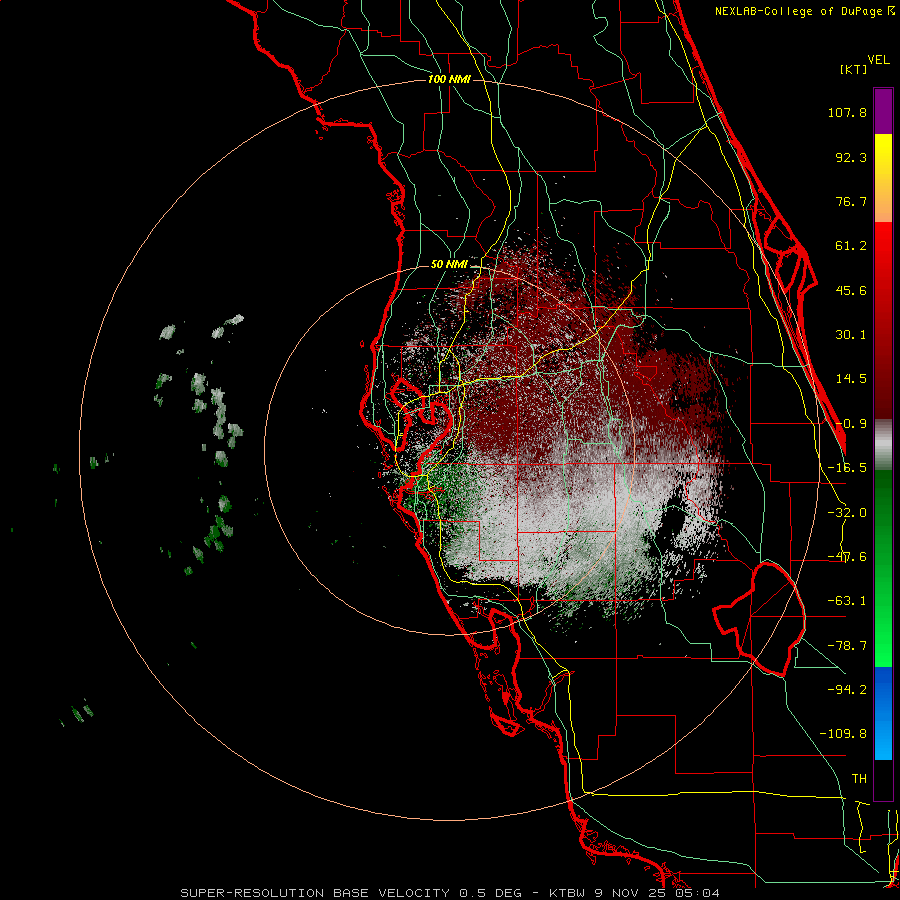Click the -63.1 velocity scale value
The image size is (900, 900).
pyautogui.click(x=847, y=601)
